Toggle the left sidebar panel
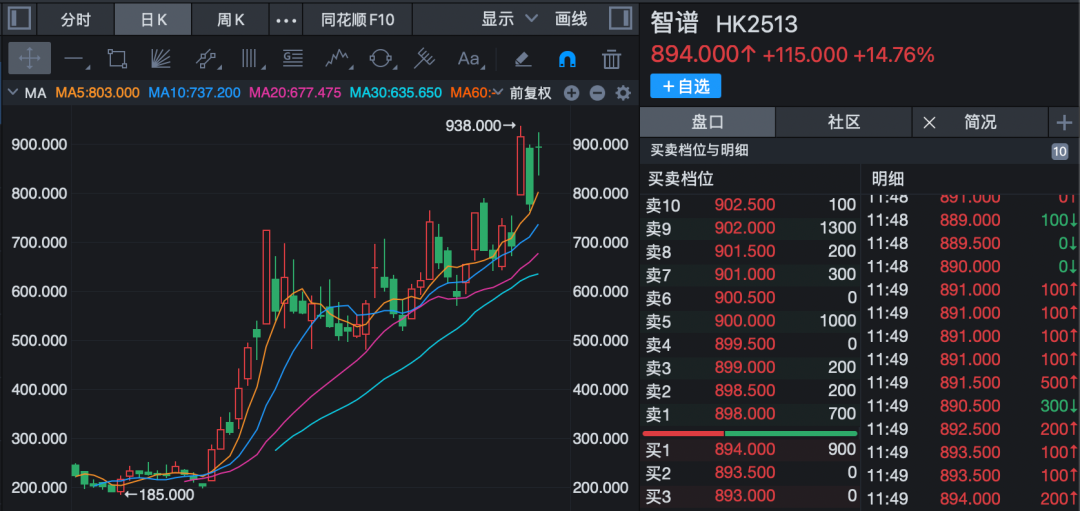This screenshot has height=511, width=1080. click(x=19, y=19)
